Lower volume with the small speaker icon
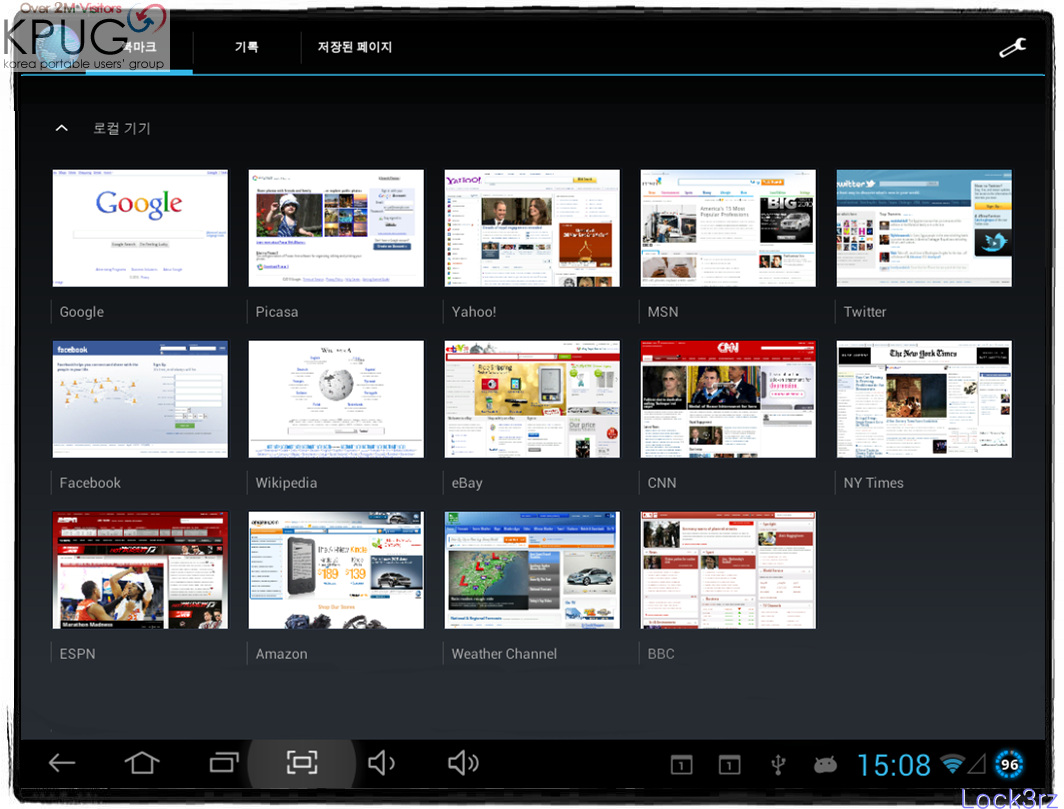Image resolution: width=1064 pixels, height=809 pixels. (381, 763)
